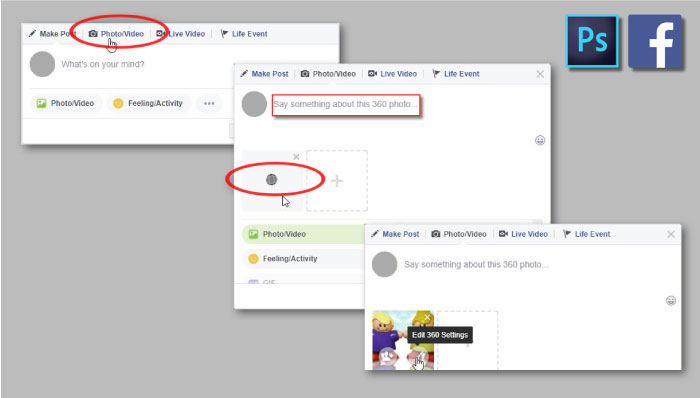The height and width of the screenshot is (398, 700).
Task: Click the uploaded cartoon photo thumbnail
Action: click(x=403, y=340)
